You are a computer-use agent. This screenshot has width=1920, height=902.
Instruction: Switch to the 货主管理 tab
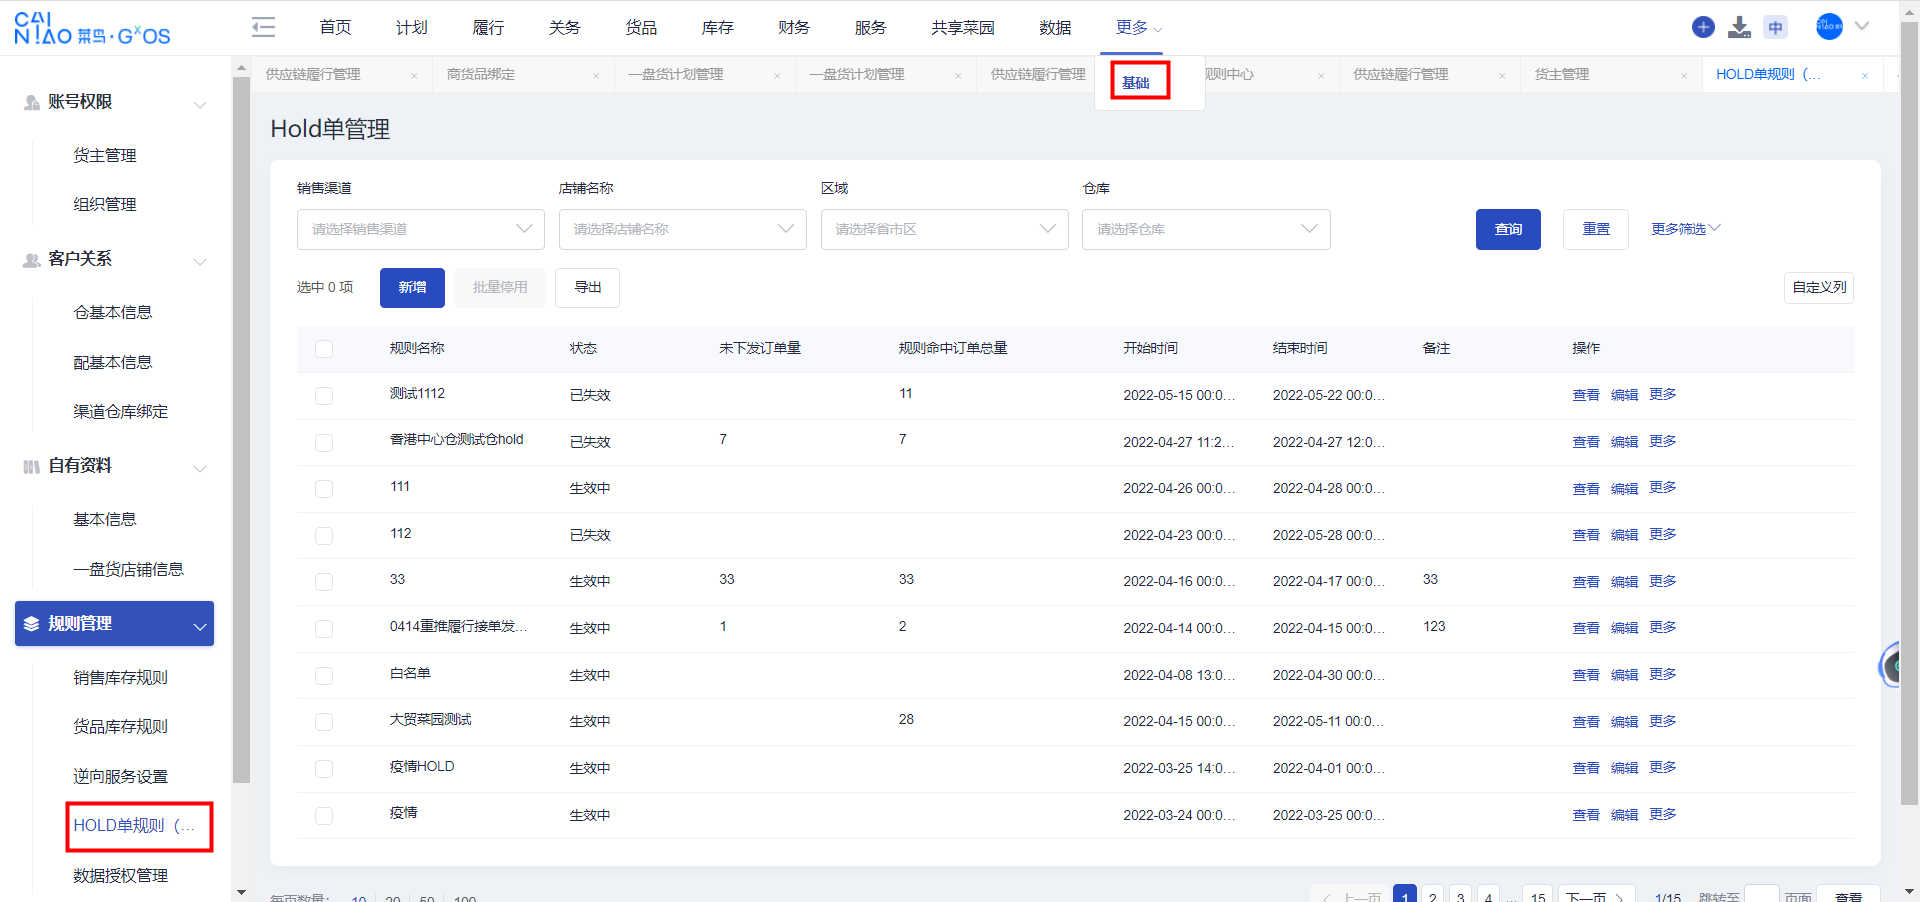tap(1562, 74)
